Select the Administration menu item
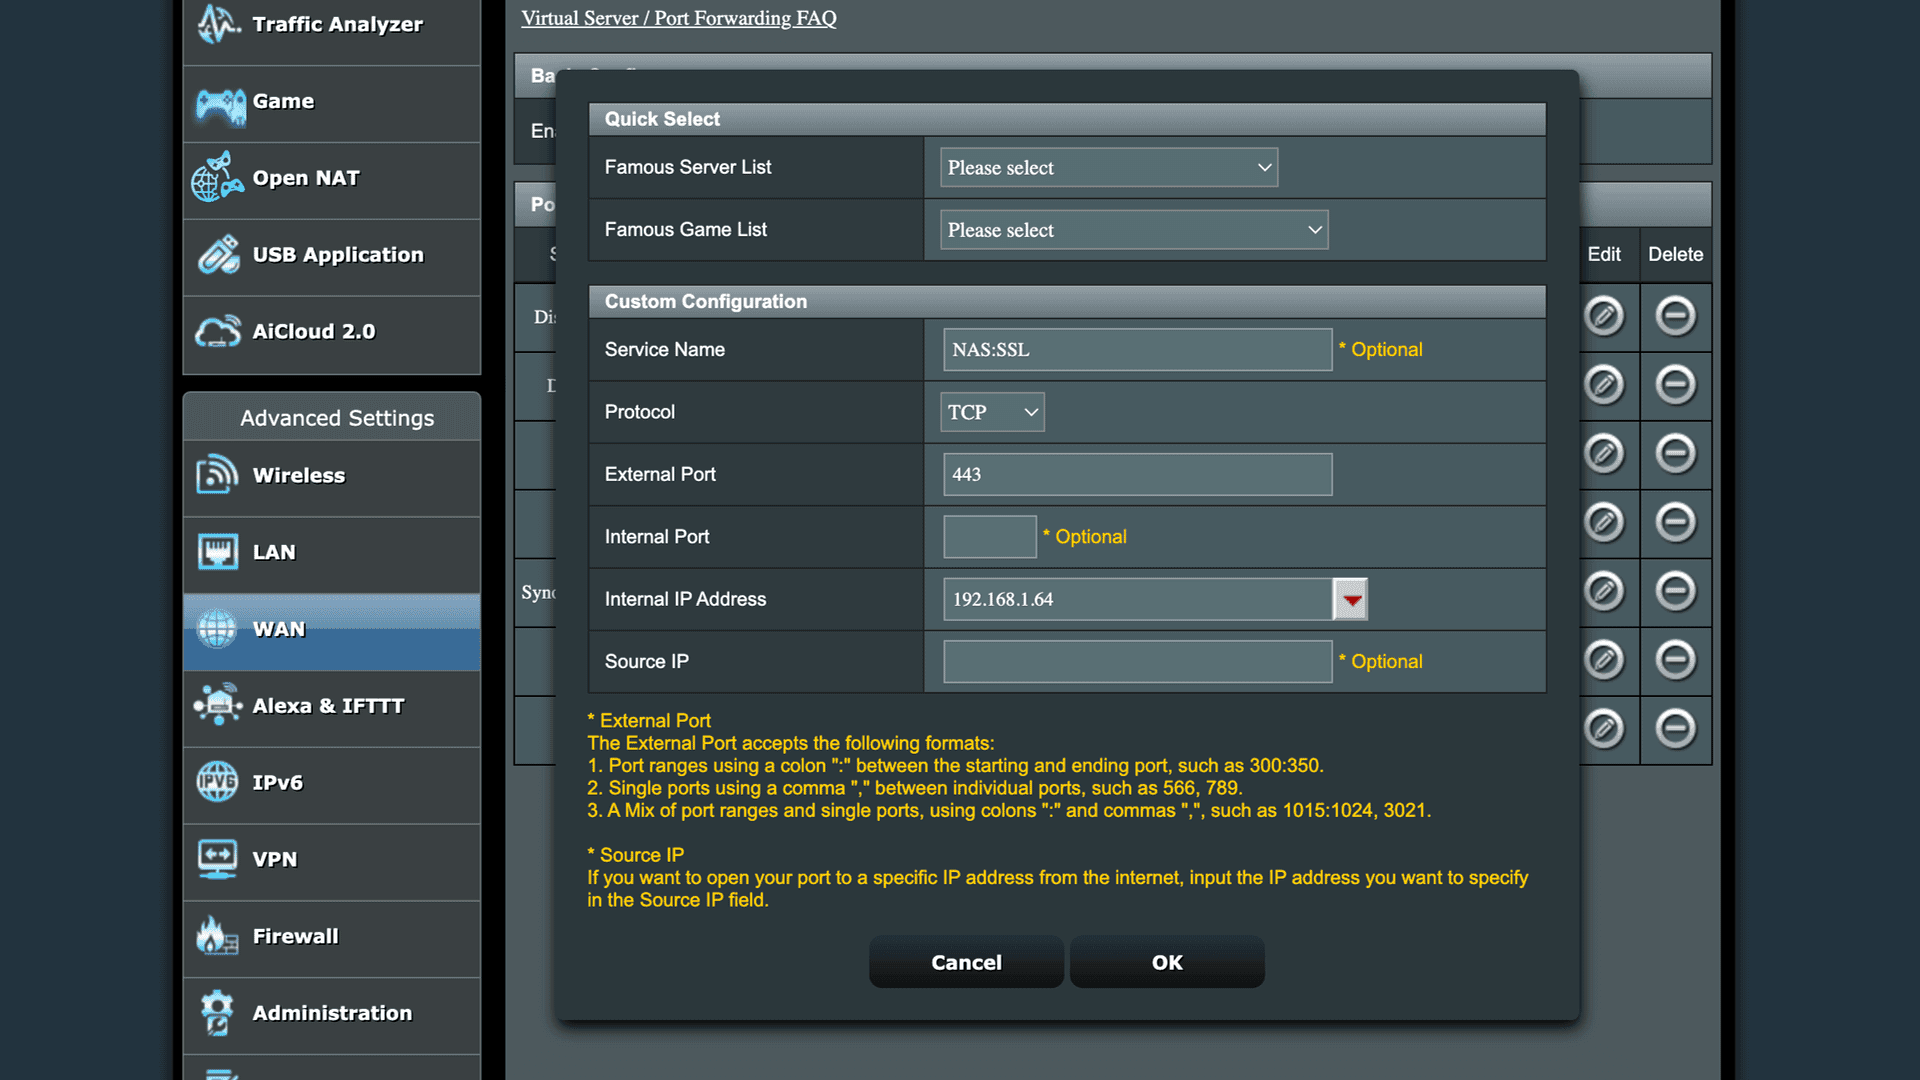This screenshot has width=1920, height=1080. (331, 1013)
